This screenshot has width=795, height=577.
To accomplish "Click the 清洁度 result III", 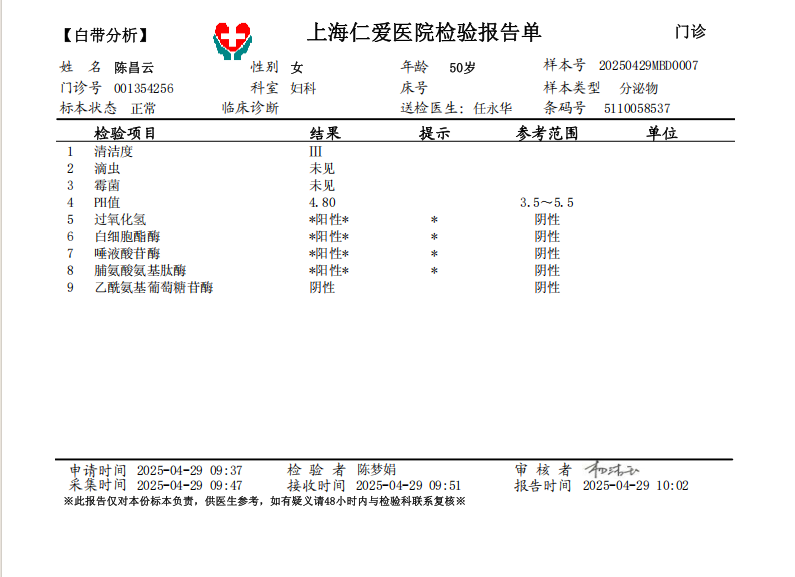I will (x=315, y=151).
